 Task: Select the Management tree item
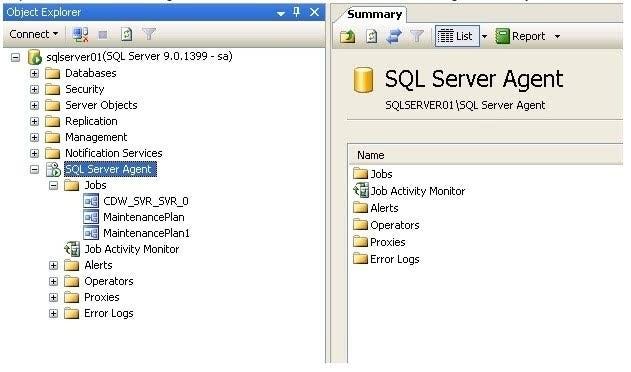coord(96,137)
